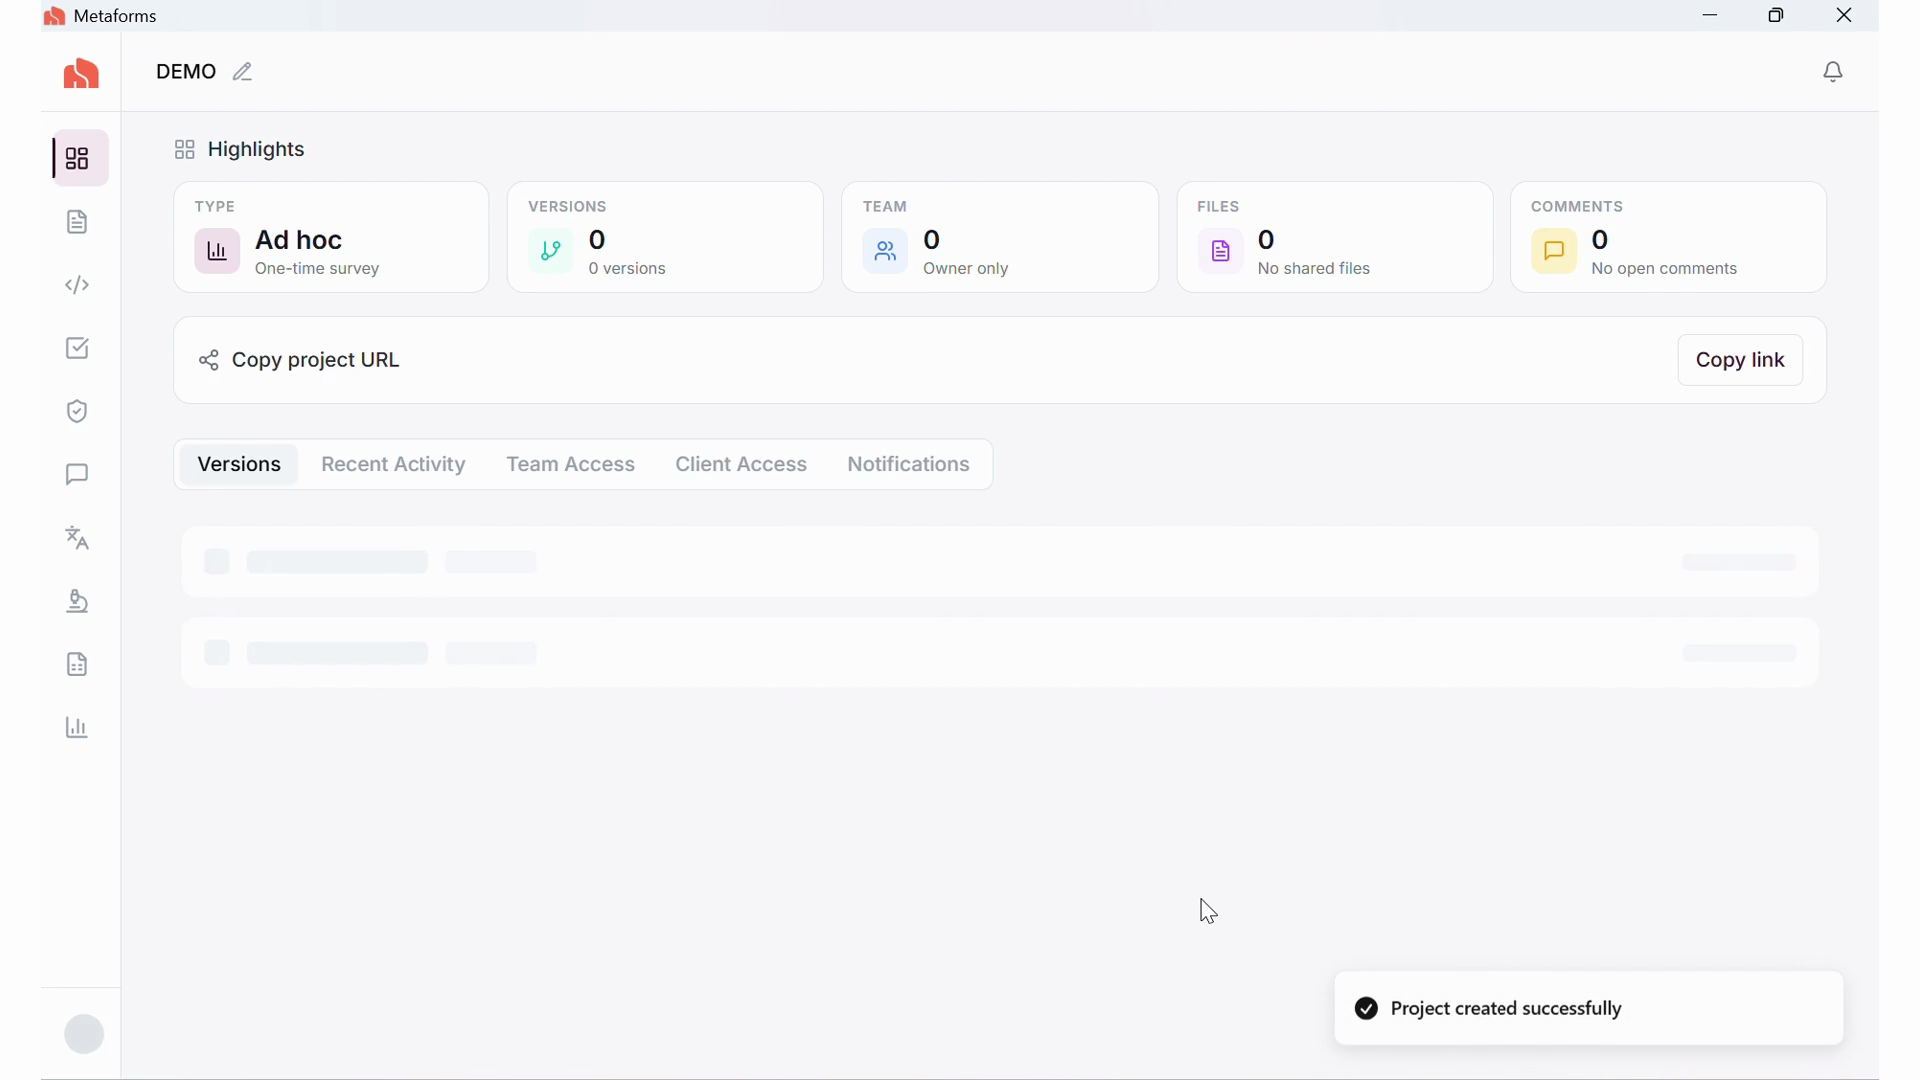Select the Notifications tab
Viewport: 1920px width, 1080px height.
pos(908,464)
